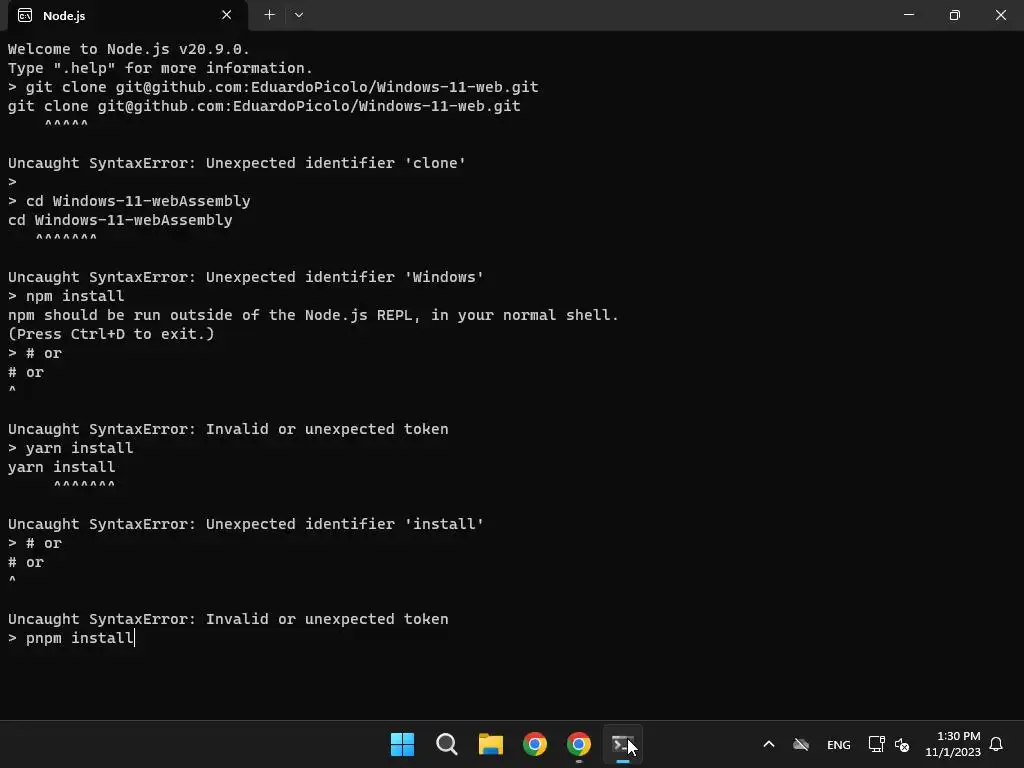Image resolution: width=1024 pixels, height=768 pixels.
Task: Click the last 'Invalid or unexpected token' line
Action: point(228,619)
